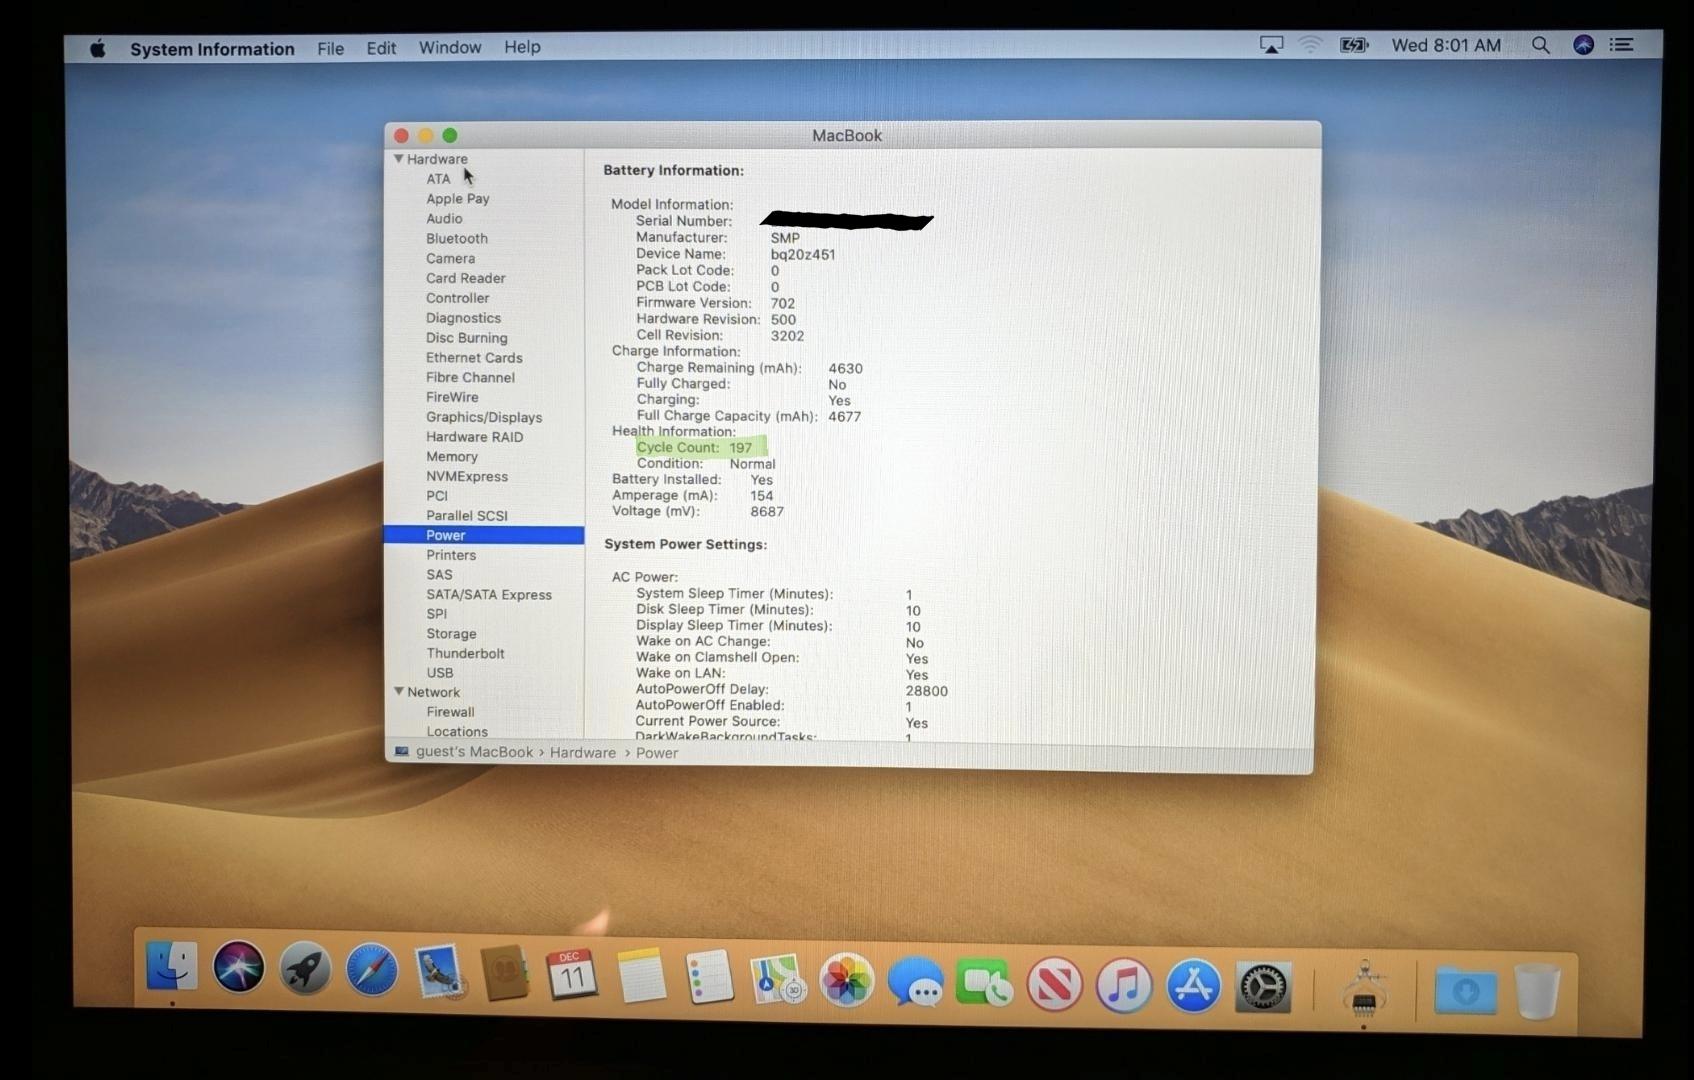Click guest's MacBook in path bar
1694x1080 pixels.
click(474, 752)
